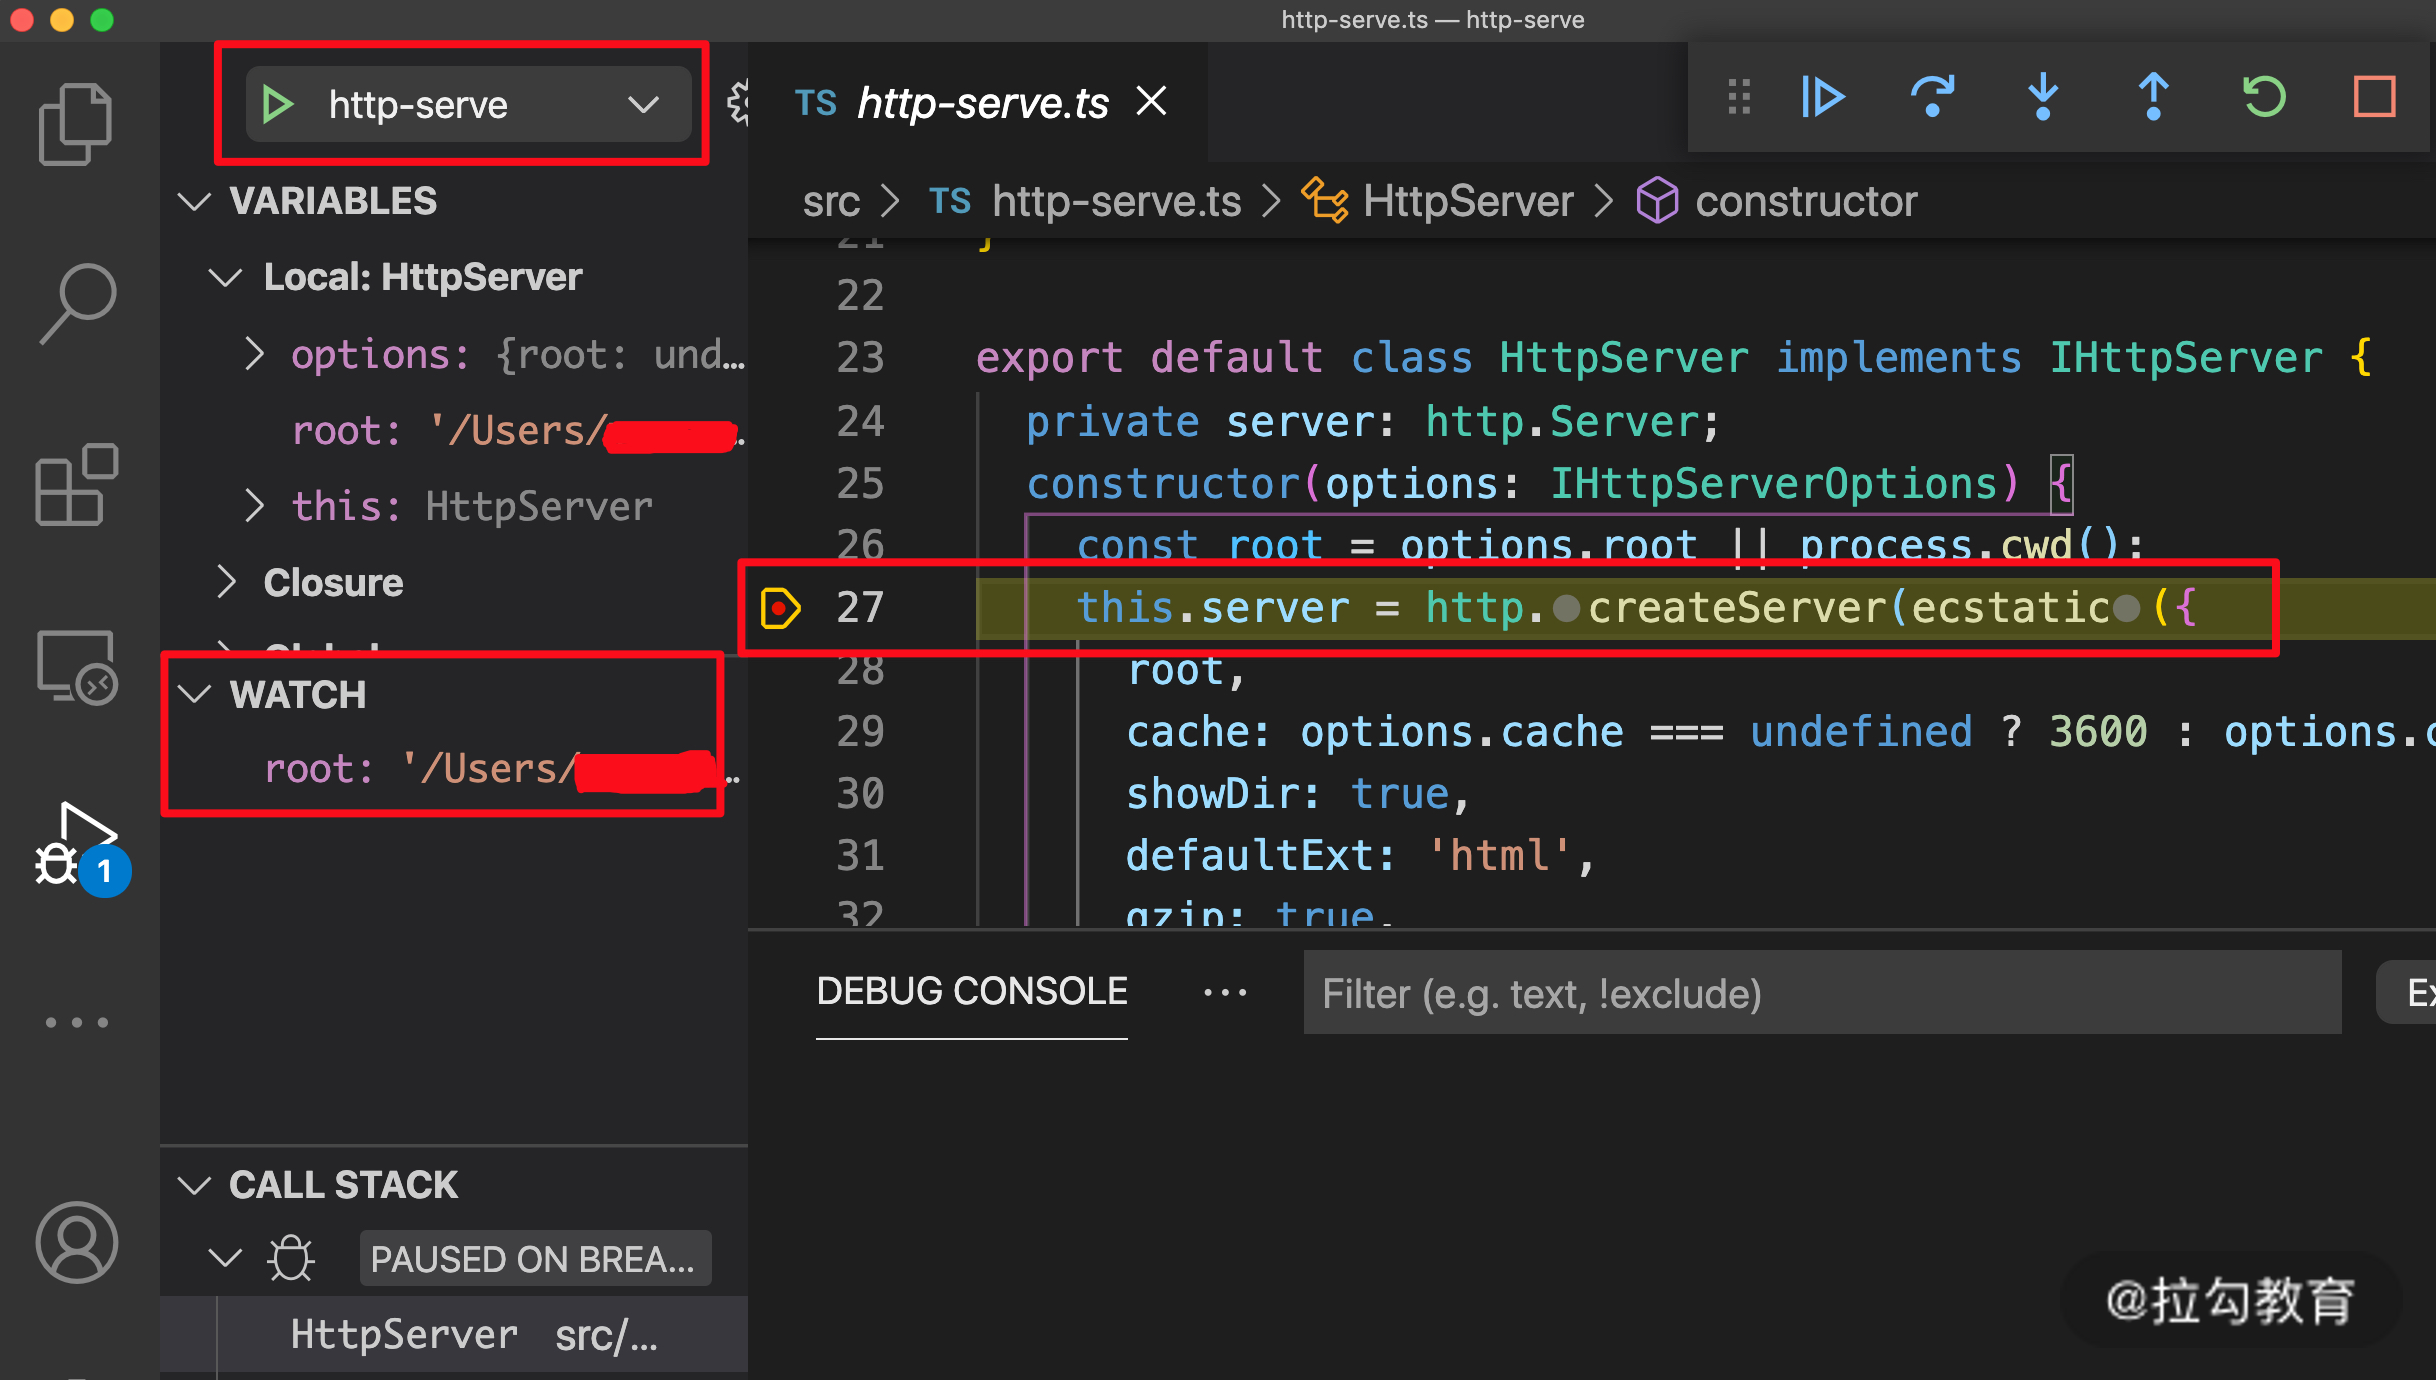This screenshot has width=2436, height=1380.
Task: Start debugging with green play button
Action: tap(278, 104)
